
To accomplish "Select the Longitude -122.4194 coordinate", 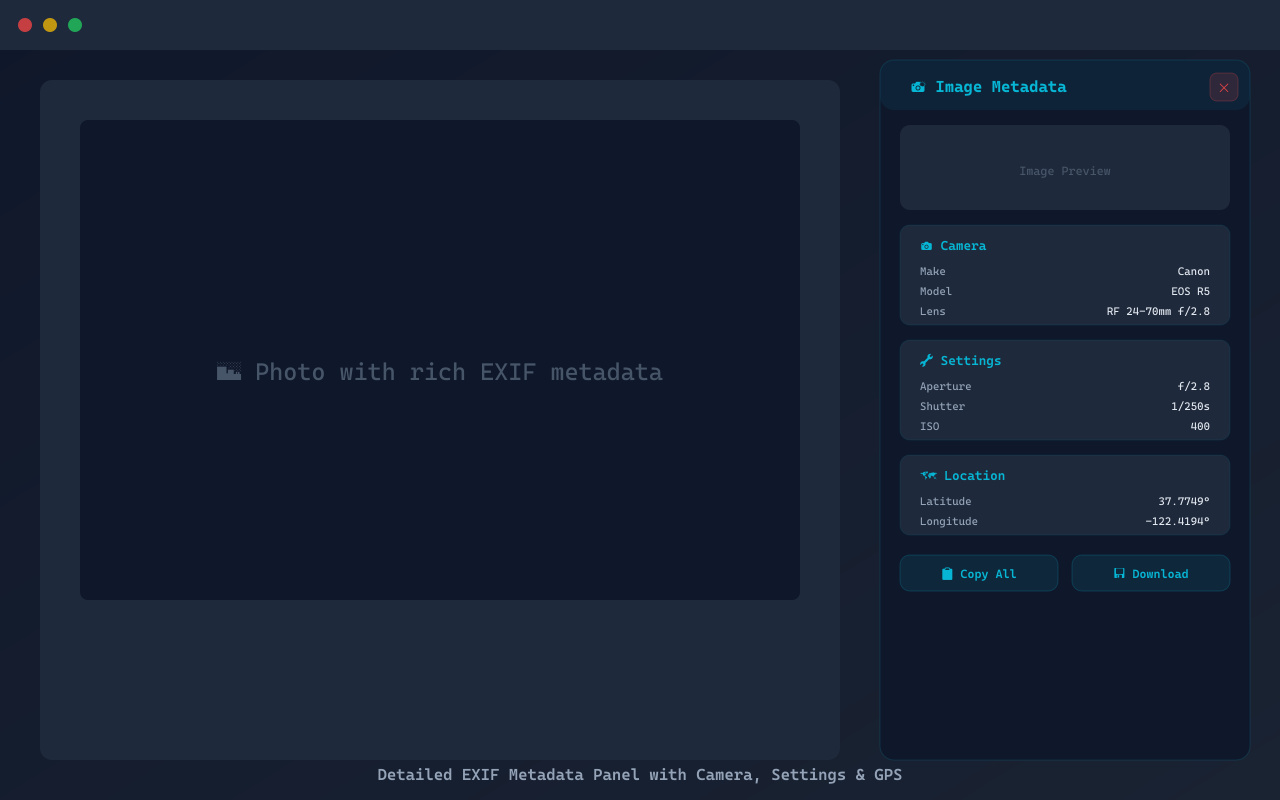I will pos(1178,521).
